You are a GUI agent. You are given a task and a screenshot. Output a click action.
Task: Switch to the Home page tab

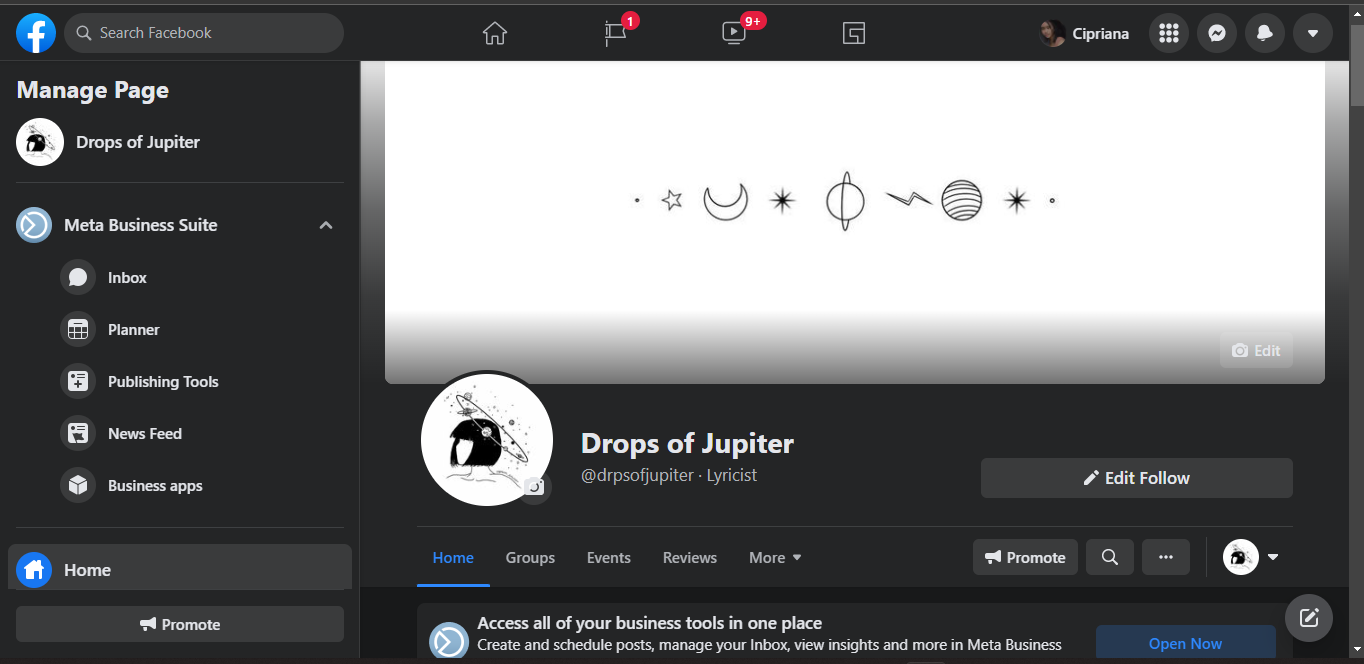tap(453, 557)
